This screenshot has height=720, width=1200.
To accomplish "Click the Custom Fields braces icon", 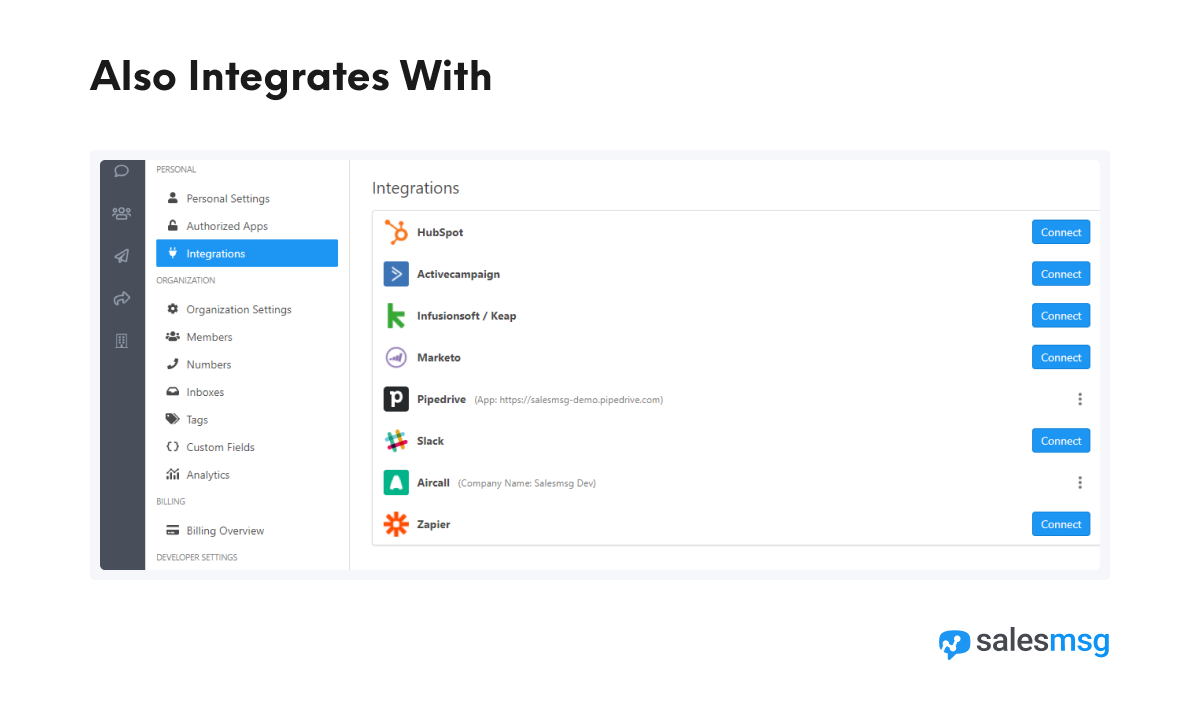I will pyautogui.click(x=172, y=447).
